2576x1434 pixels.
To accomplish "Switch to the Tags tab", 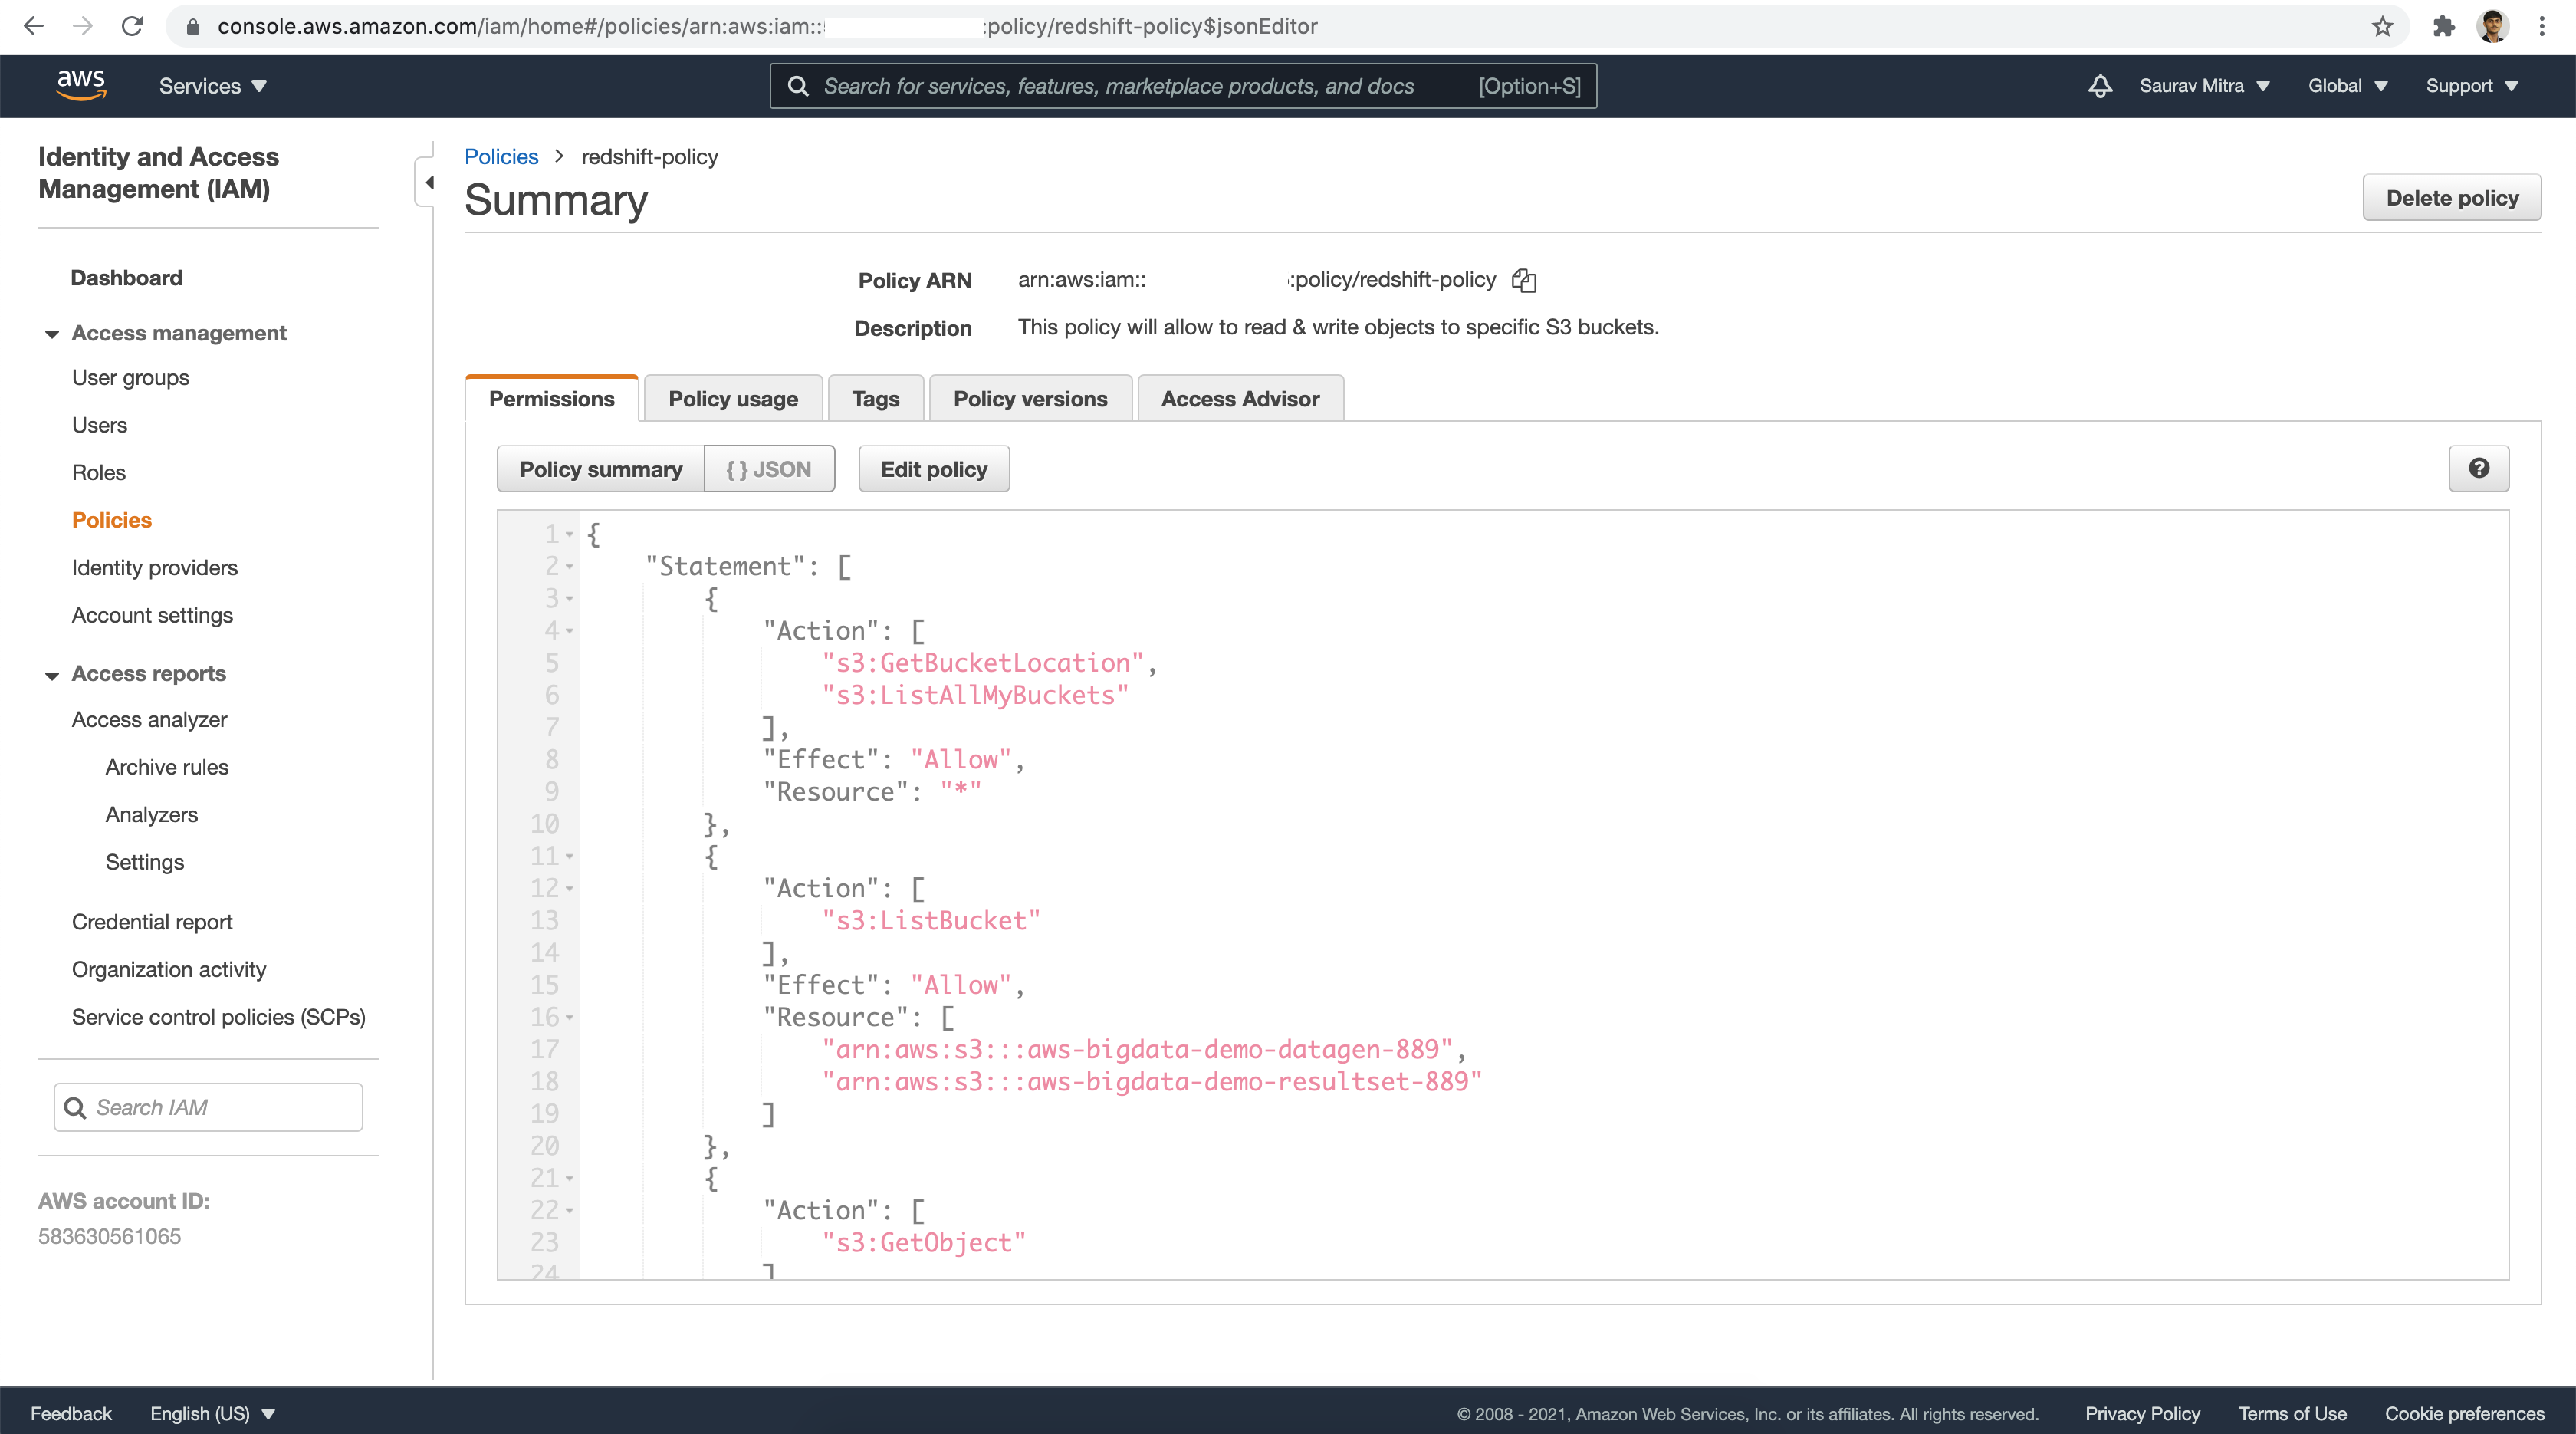I will 875,399.
